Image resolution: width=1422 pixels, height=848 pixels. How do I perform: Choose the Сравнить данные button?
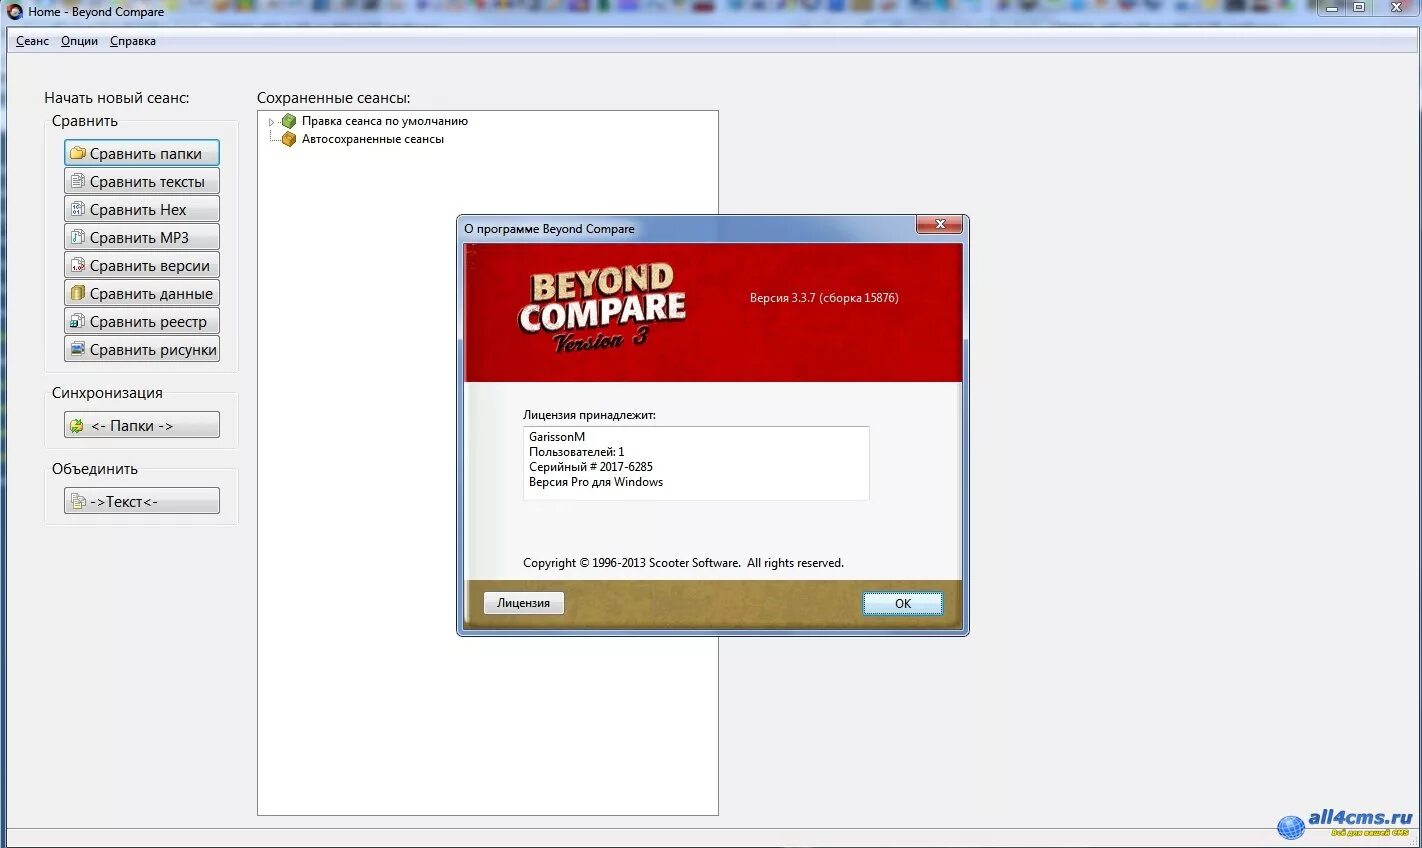point(142,293)
